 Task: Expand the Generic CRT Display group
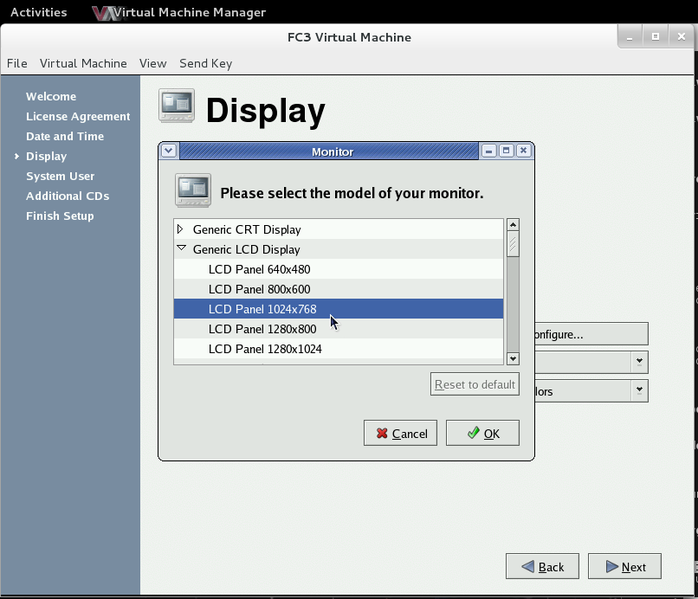[180, 229]
